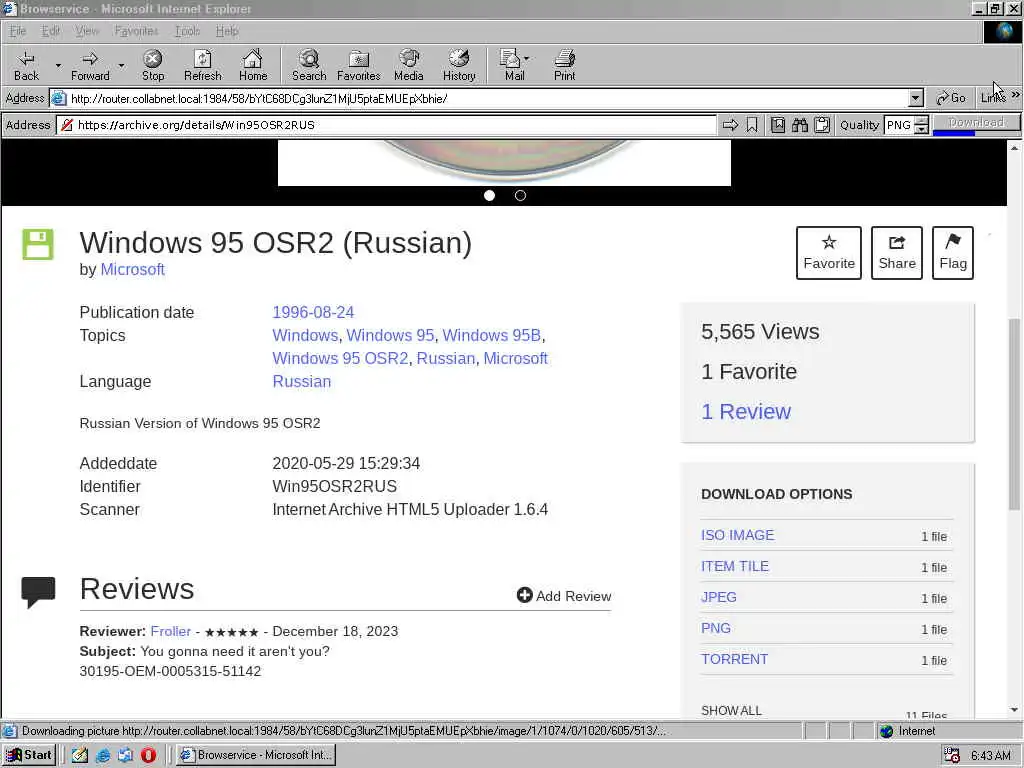
Task: Stop page loading with Stop icon
Action: pos(153,65)
